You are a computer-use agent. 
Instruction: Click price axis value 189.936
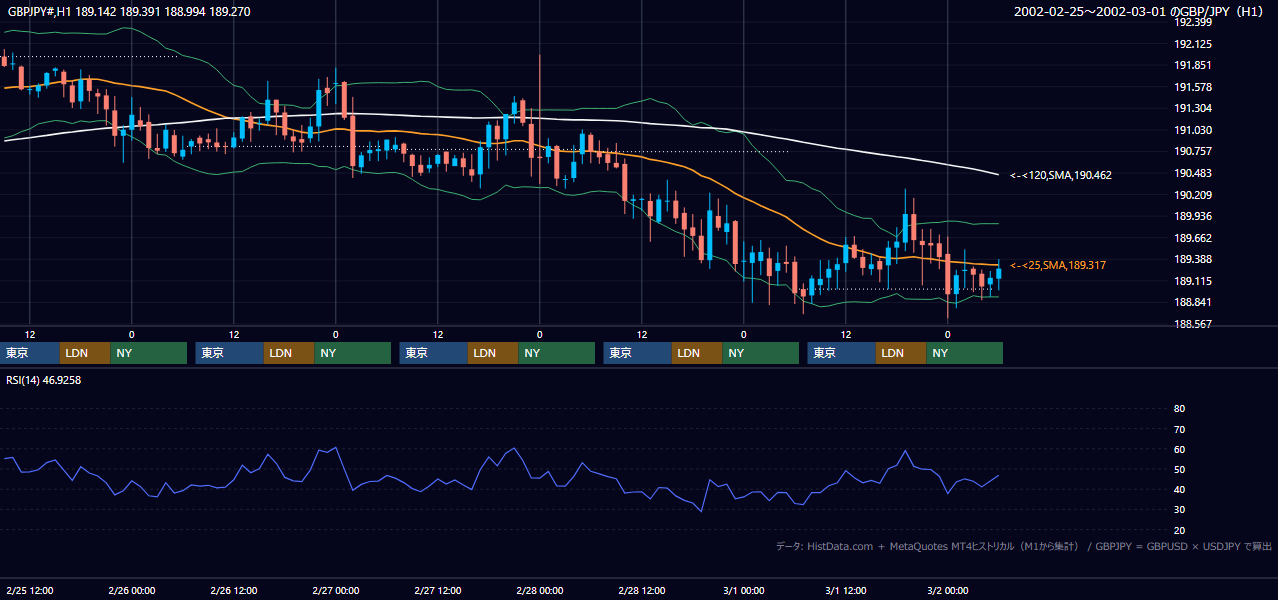click(1192, 216)
